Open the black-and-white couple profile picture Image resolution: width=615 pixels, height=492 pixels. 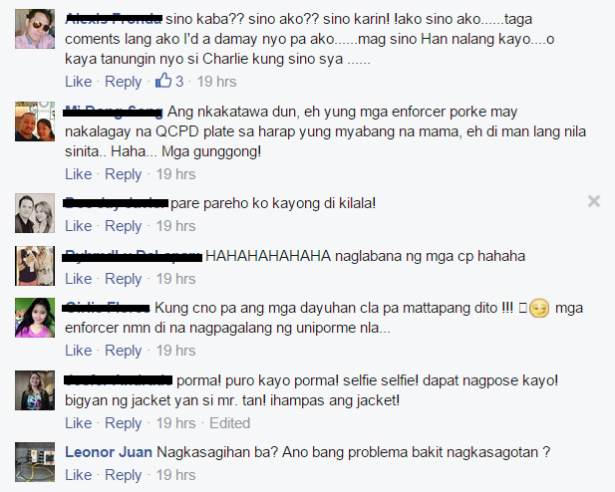click(35, 213)
